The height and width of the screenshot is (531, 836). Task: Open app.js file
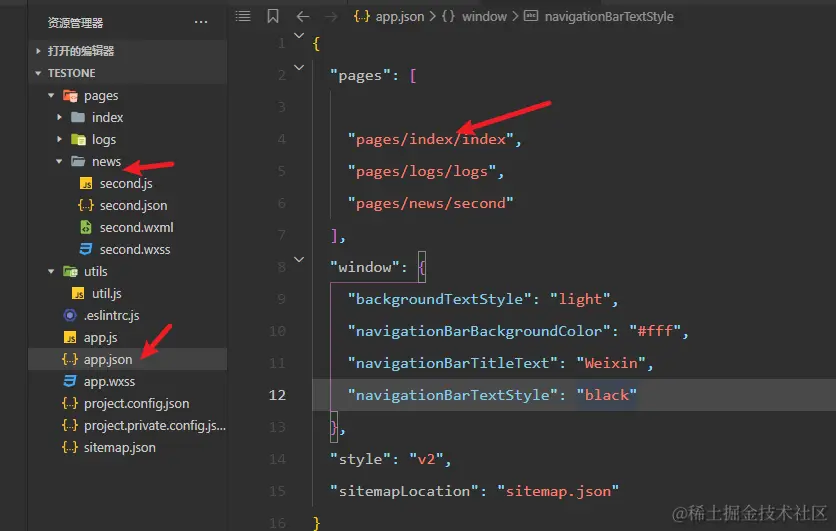pos(100,337)
